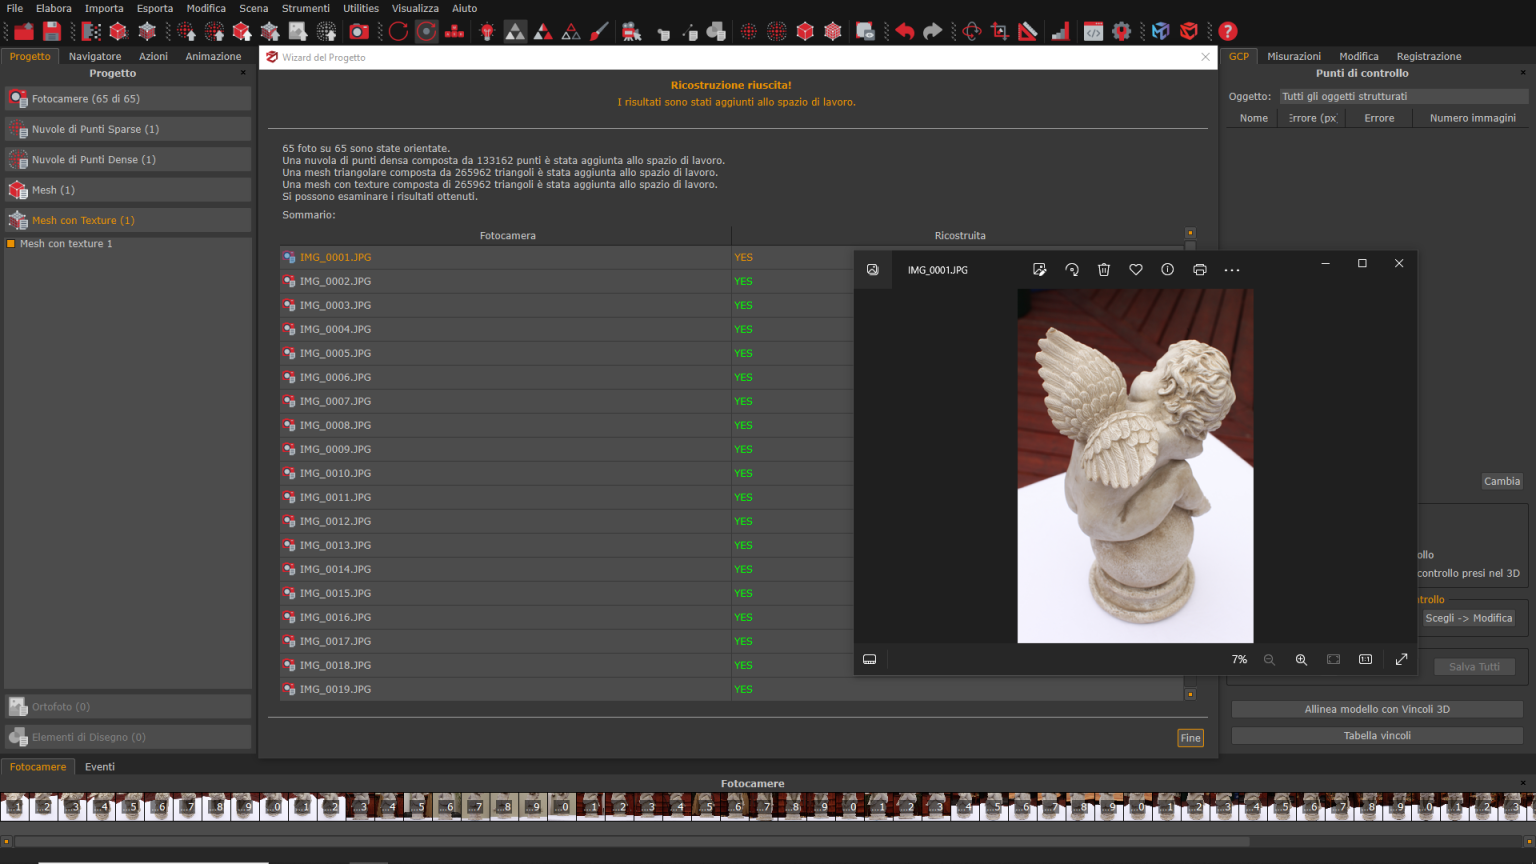Open the See more menu in the photo viewer
Viewport: 1536px width, 864px height.
coord(1232,269)
